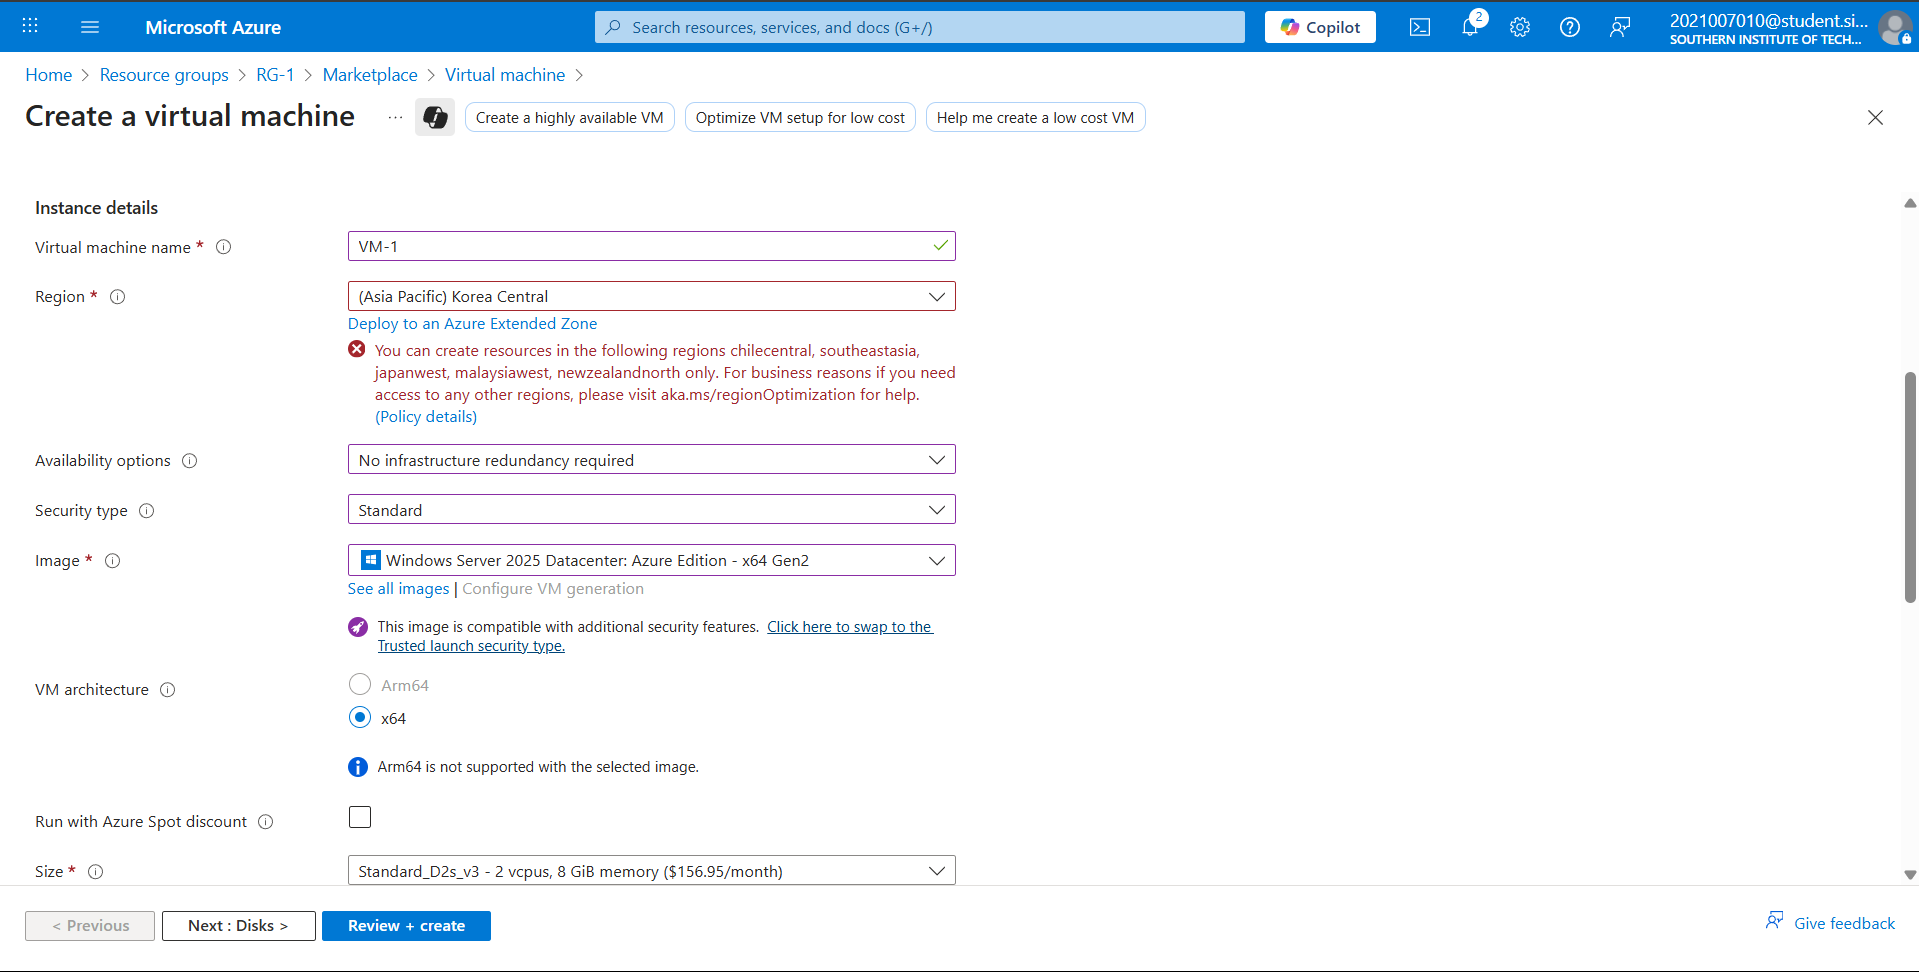Open Deploy to an Azure Extended Zone link
1919x972 pixels.
click(472, 324)
